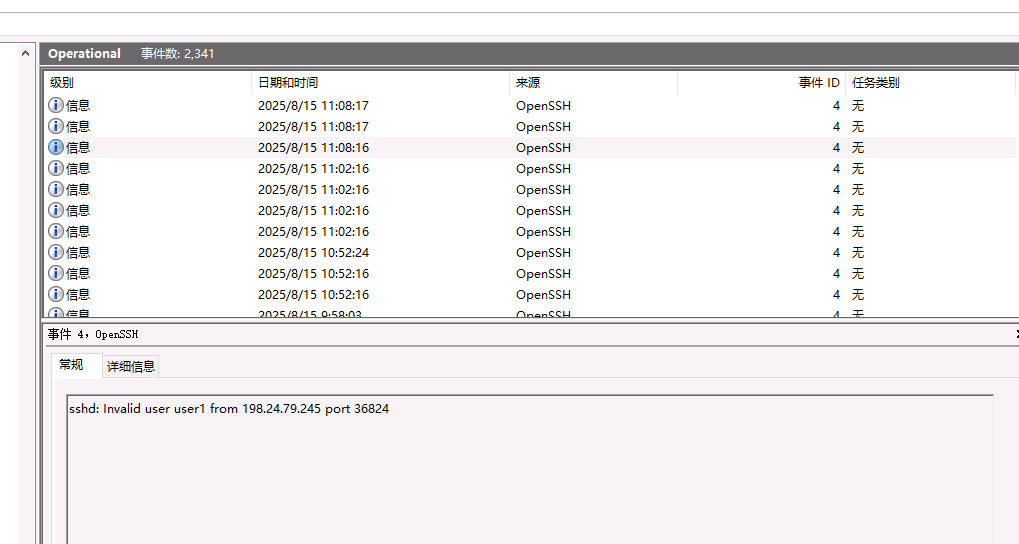This screenshot has width=1019, height=544.
Task: Click info icon of the last 11:02:16 event
Action: click(56, 231)
